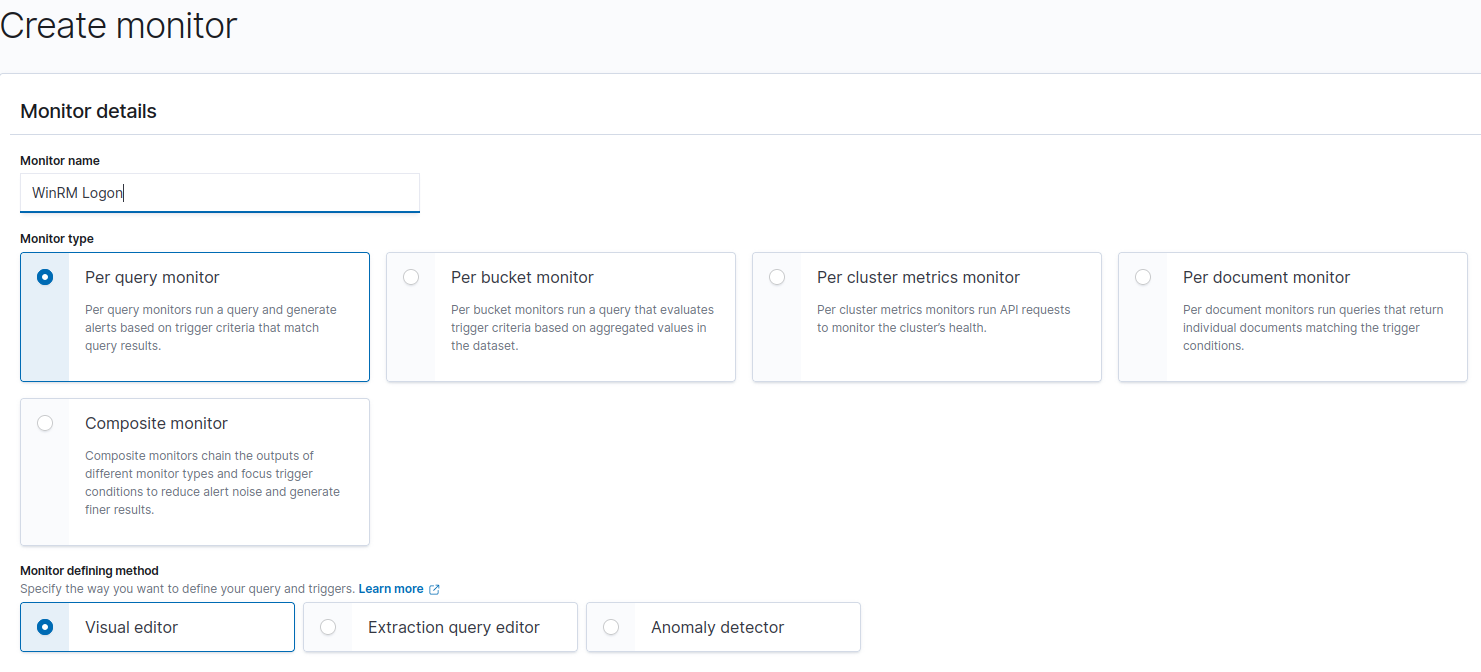The width and height of the screenshot is (1481, 672).
Task: Open the Learn more link
Action: 390,589
